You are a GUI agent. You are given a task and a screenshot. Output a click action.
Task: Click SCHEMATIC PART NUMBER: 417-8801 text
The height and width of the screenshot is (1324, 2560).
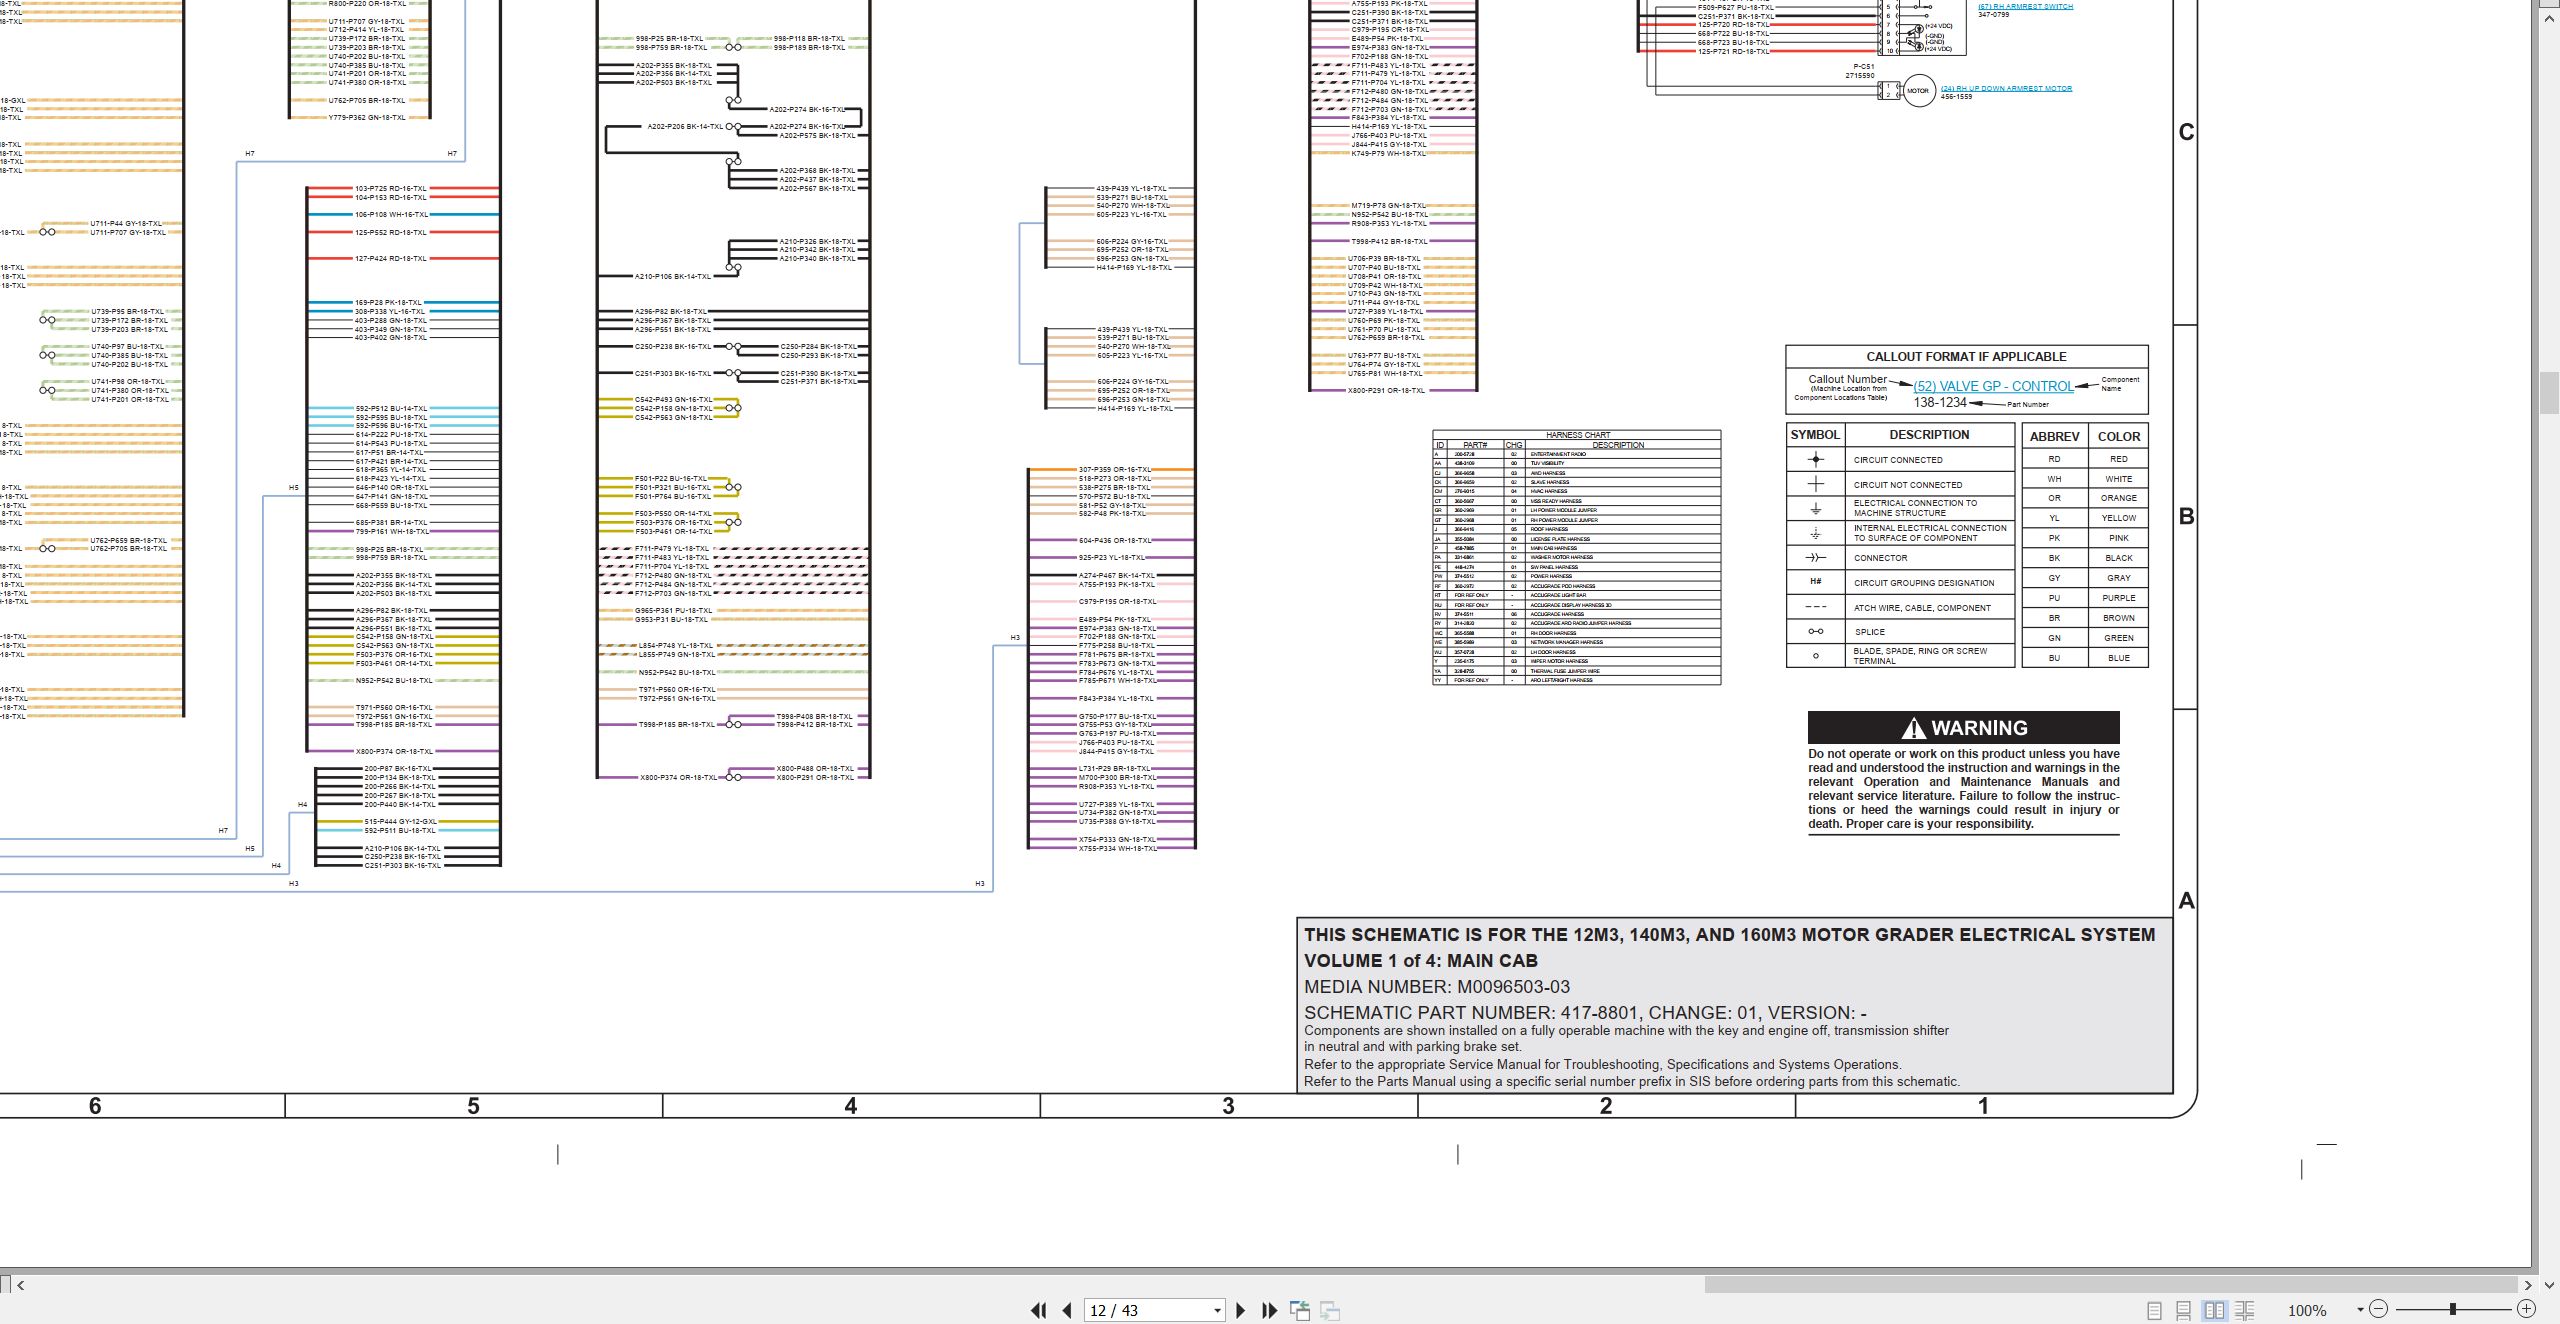(x=1471, y=1012)
